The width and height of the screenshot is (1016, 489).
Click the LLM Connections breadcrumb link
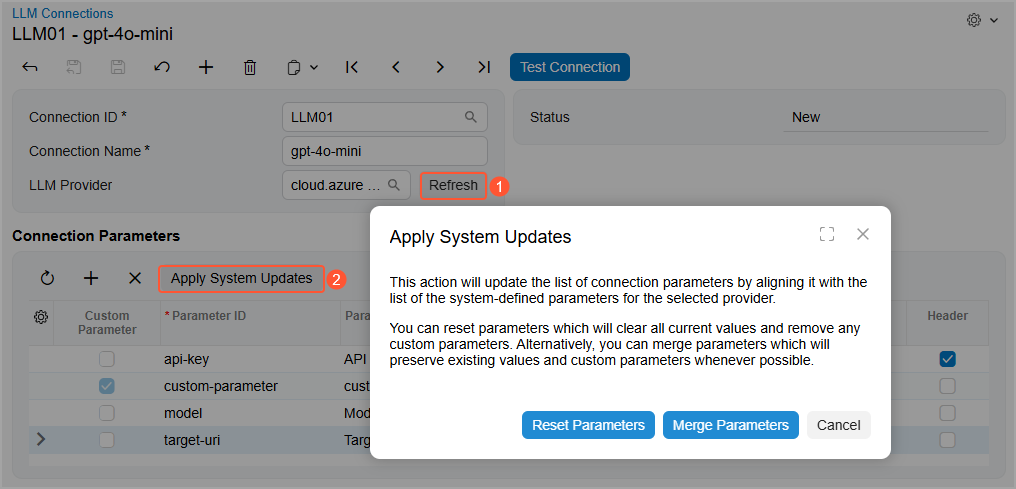62,13
